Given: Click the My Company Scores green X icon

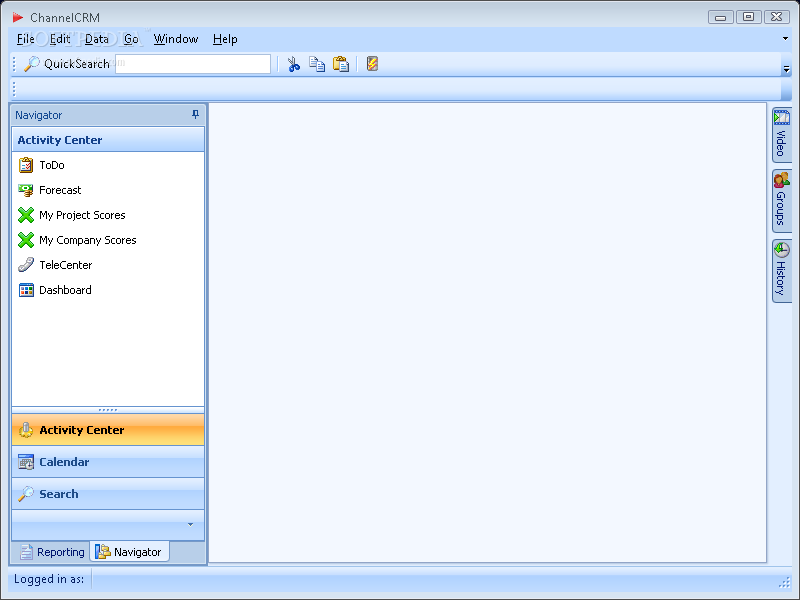Looking at the screenshot, I should [26, 240].
